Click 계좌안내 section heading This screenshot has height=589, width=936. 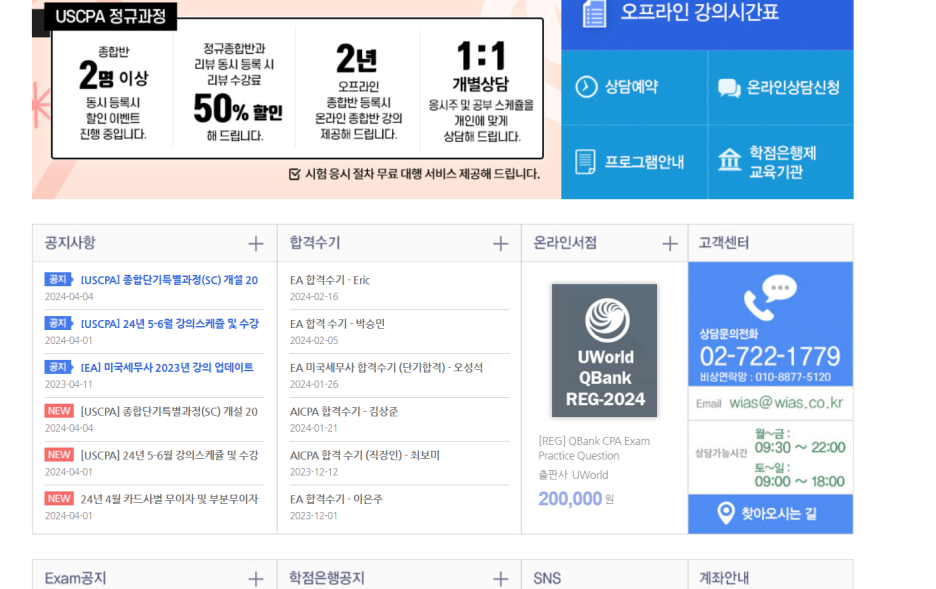click(x=723, y=578)
